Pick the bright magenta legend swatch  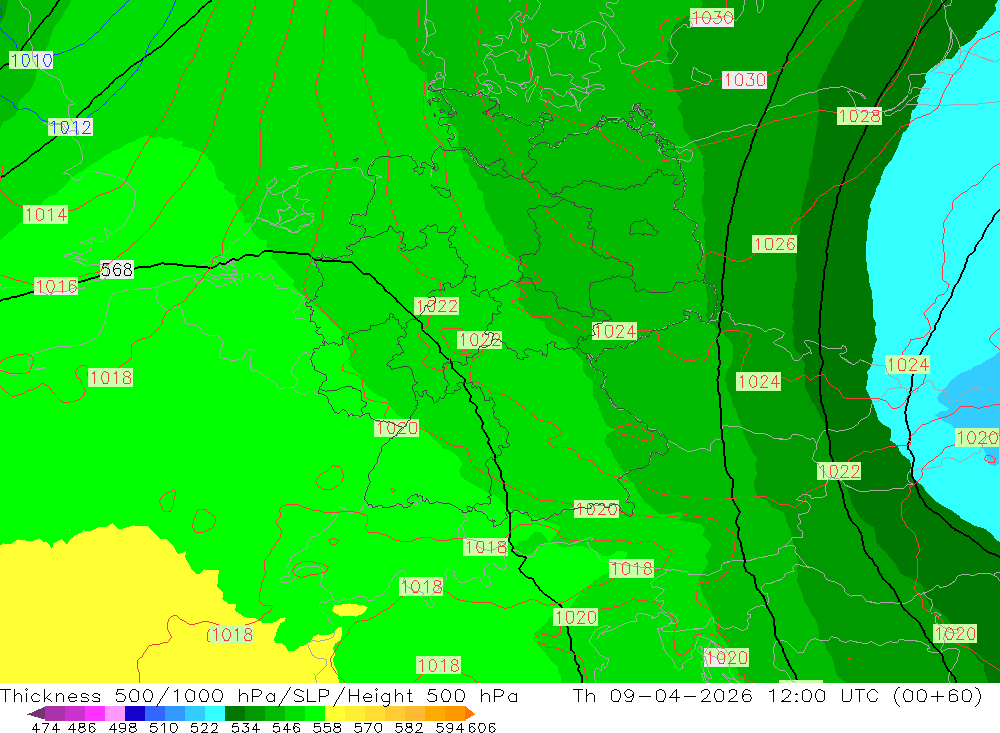click(95, 713)
